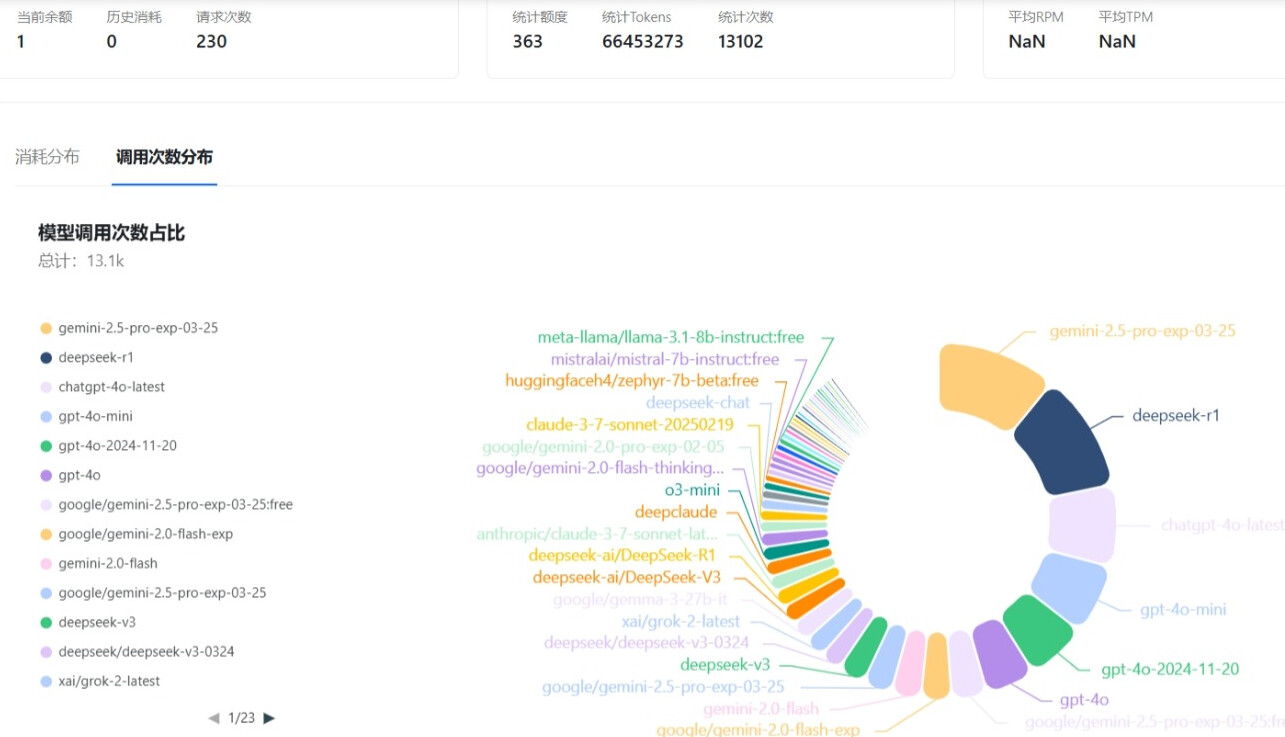1285x737 pixels.
Task: Click the deepseek-chat chart label
Action: click(698, 403)
